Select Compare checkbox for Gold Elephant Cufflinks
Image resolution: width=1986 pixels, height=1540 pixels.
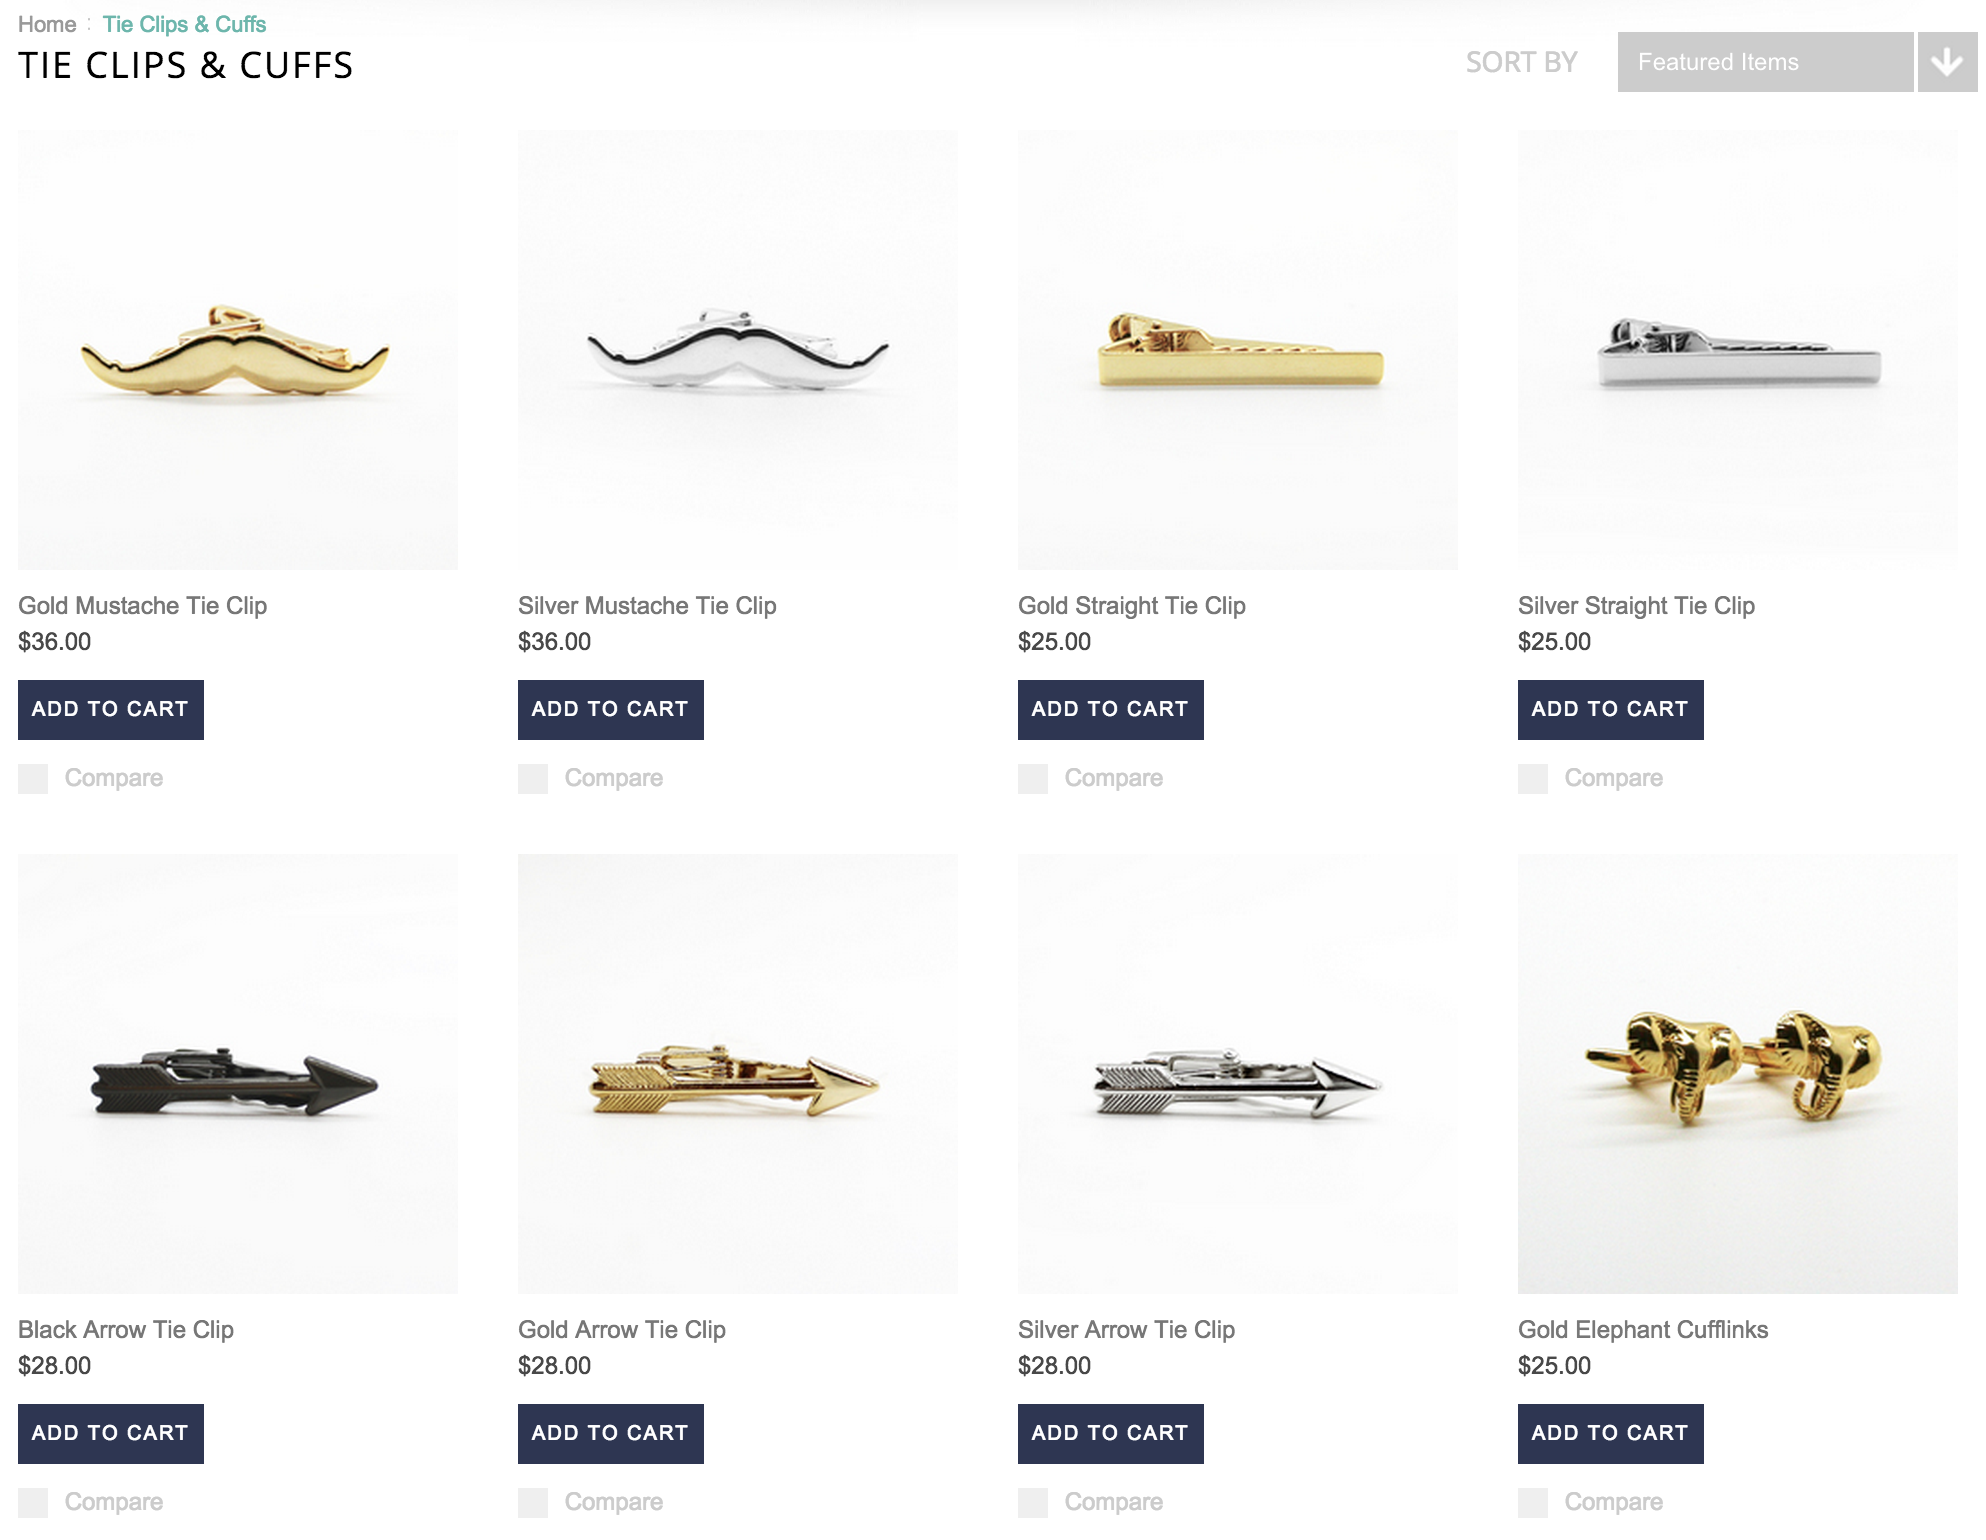point(1533,1503)
